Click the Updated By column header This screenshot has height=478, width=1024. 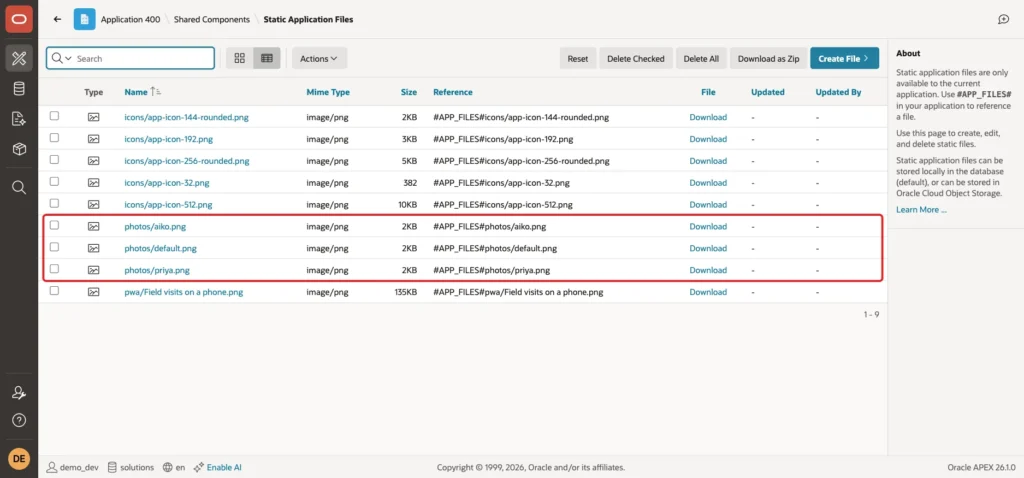tap(838, 92)
